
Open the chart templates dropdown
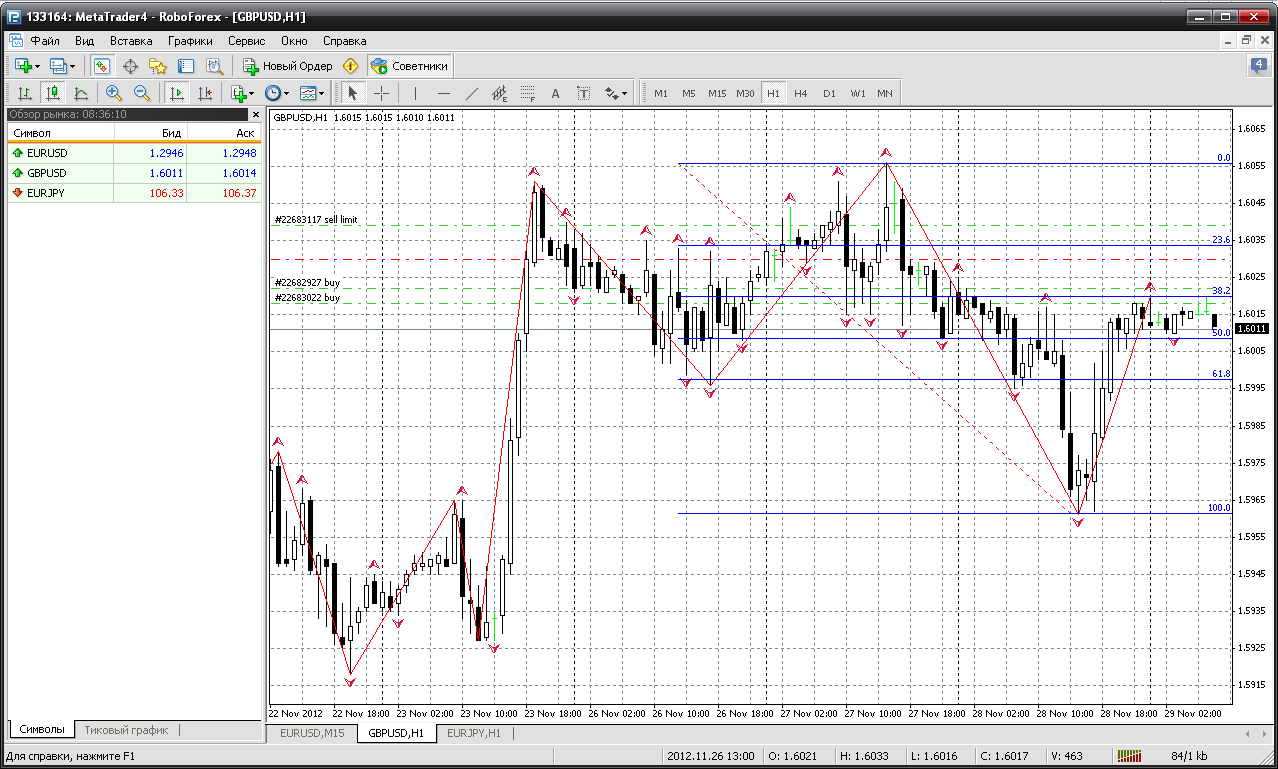click(312, 93)
